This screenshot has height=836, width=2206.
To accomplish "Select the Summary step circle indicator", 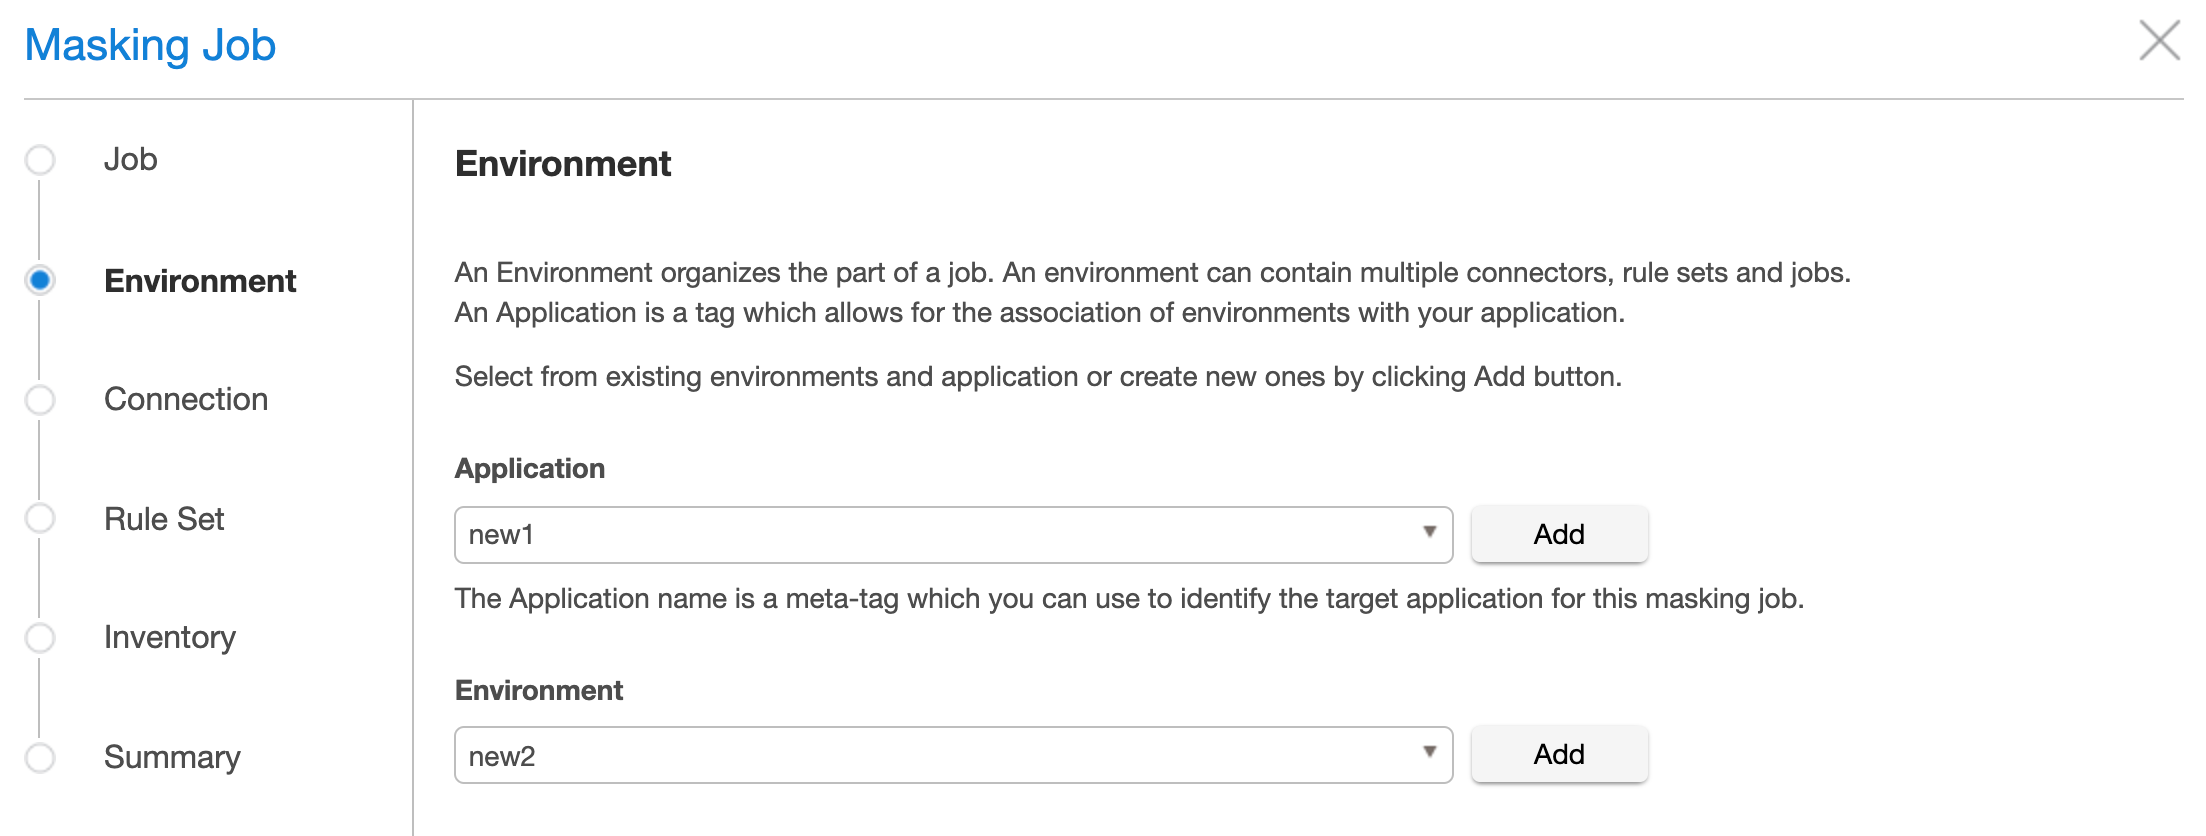I will tap(40, 758).
